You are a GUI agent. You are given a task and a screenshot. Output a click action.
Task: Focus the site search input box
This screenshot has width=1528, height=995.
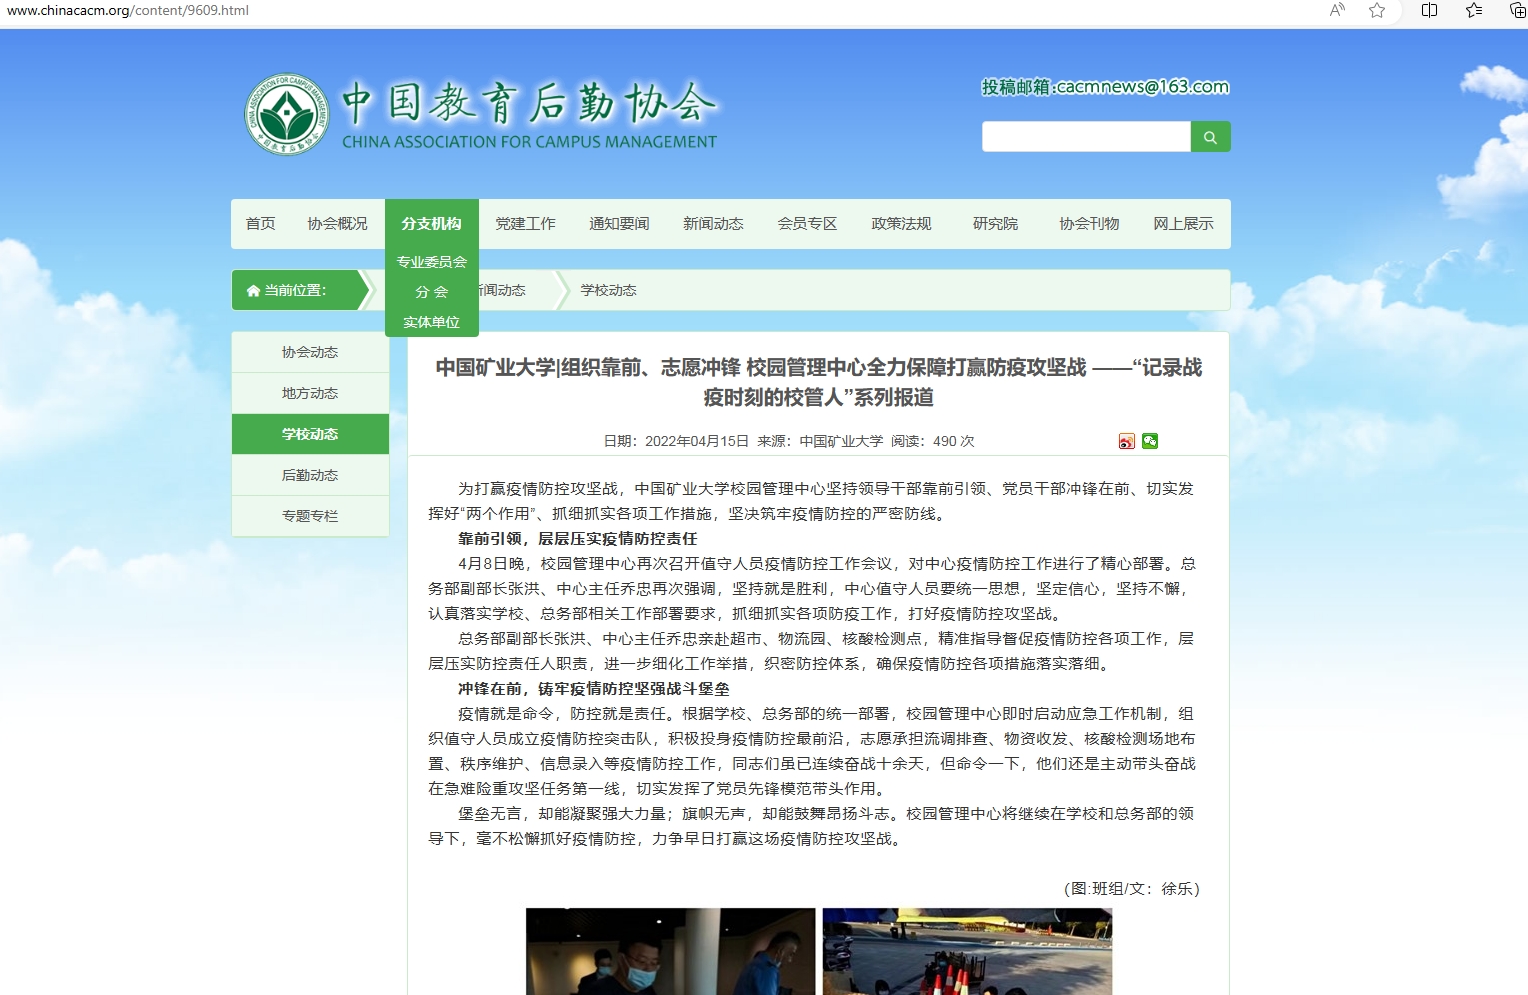(1086, 137)
